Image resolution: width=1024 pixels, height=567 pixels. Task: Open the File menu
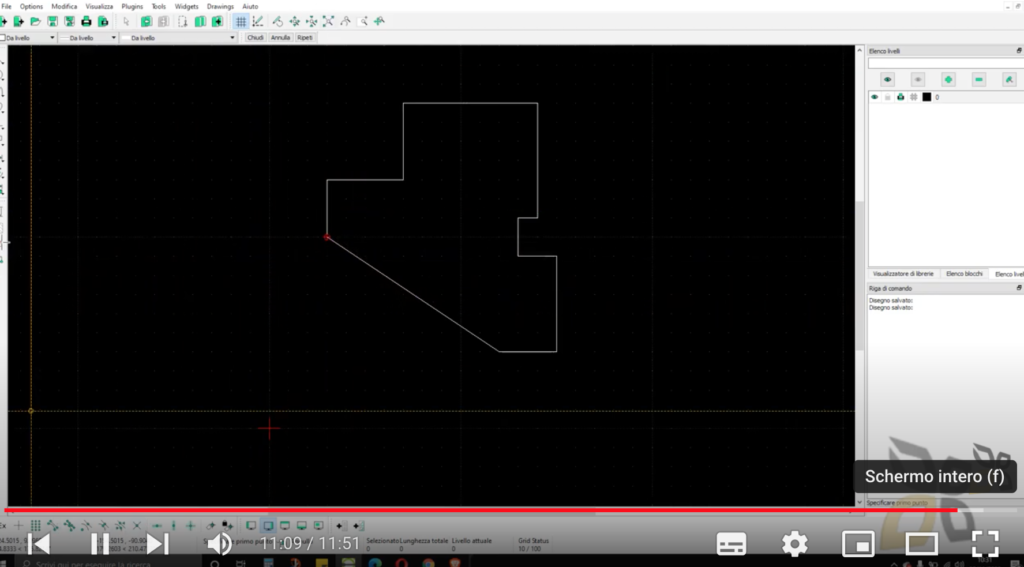(x=6, y=7)
